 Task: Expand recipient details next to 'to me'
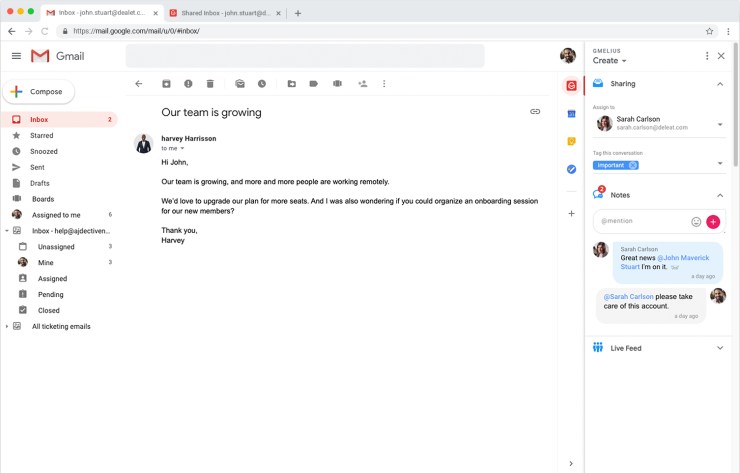click(x=182, y=148)
